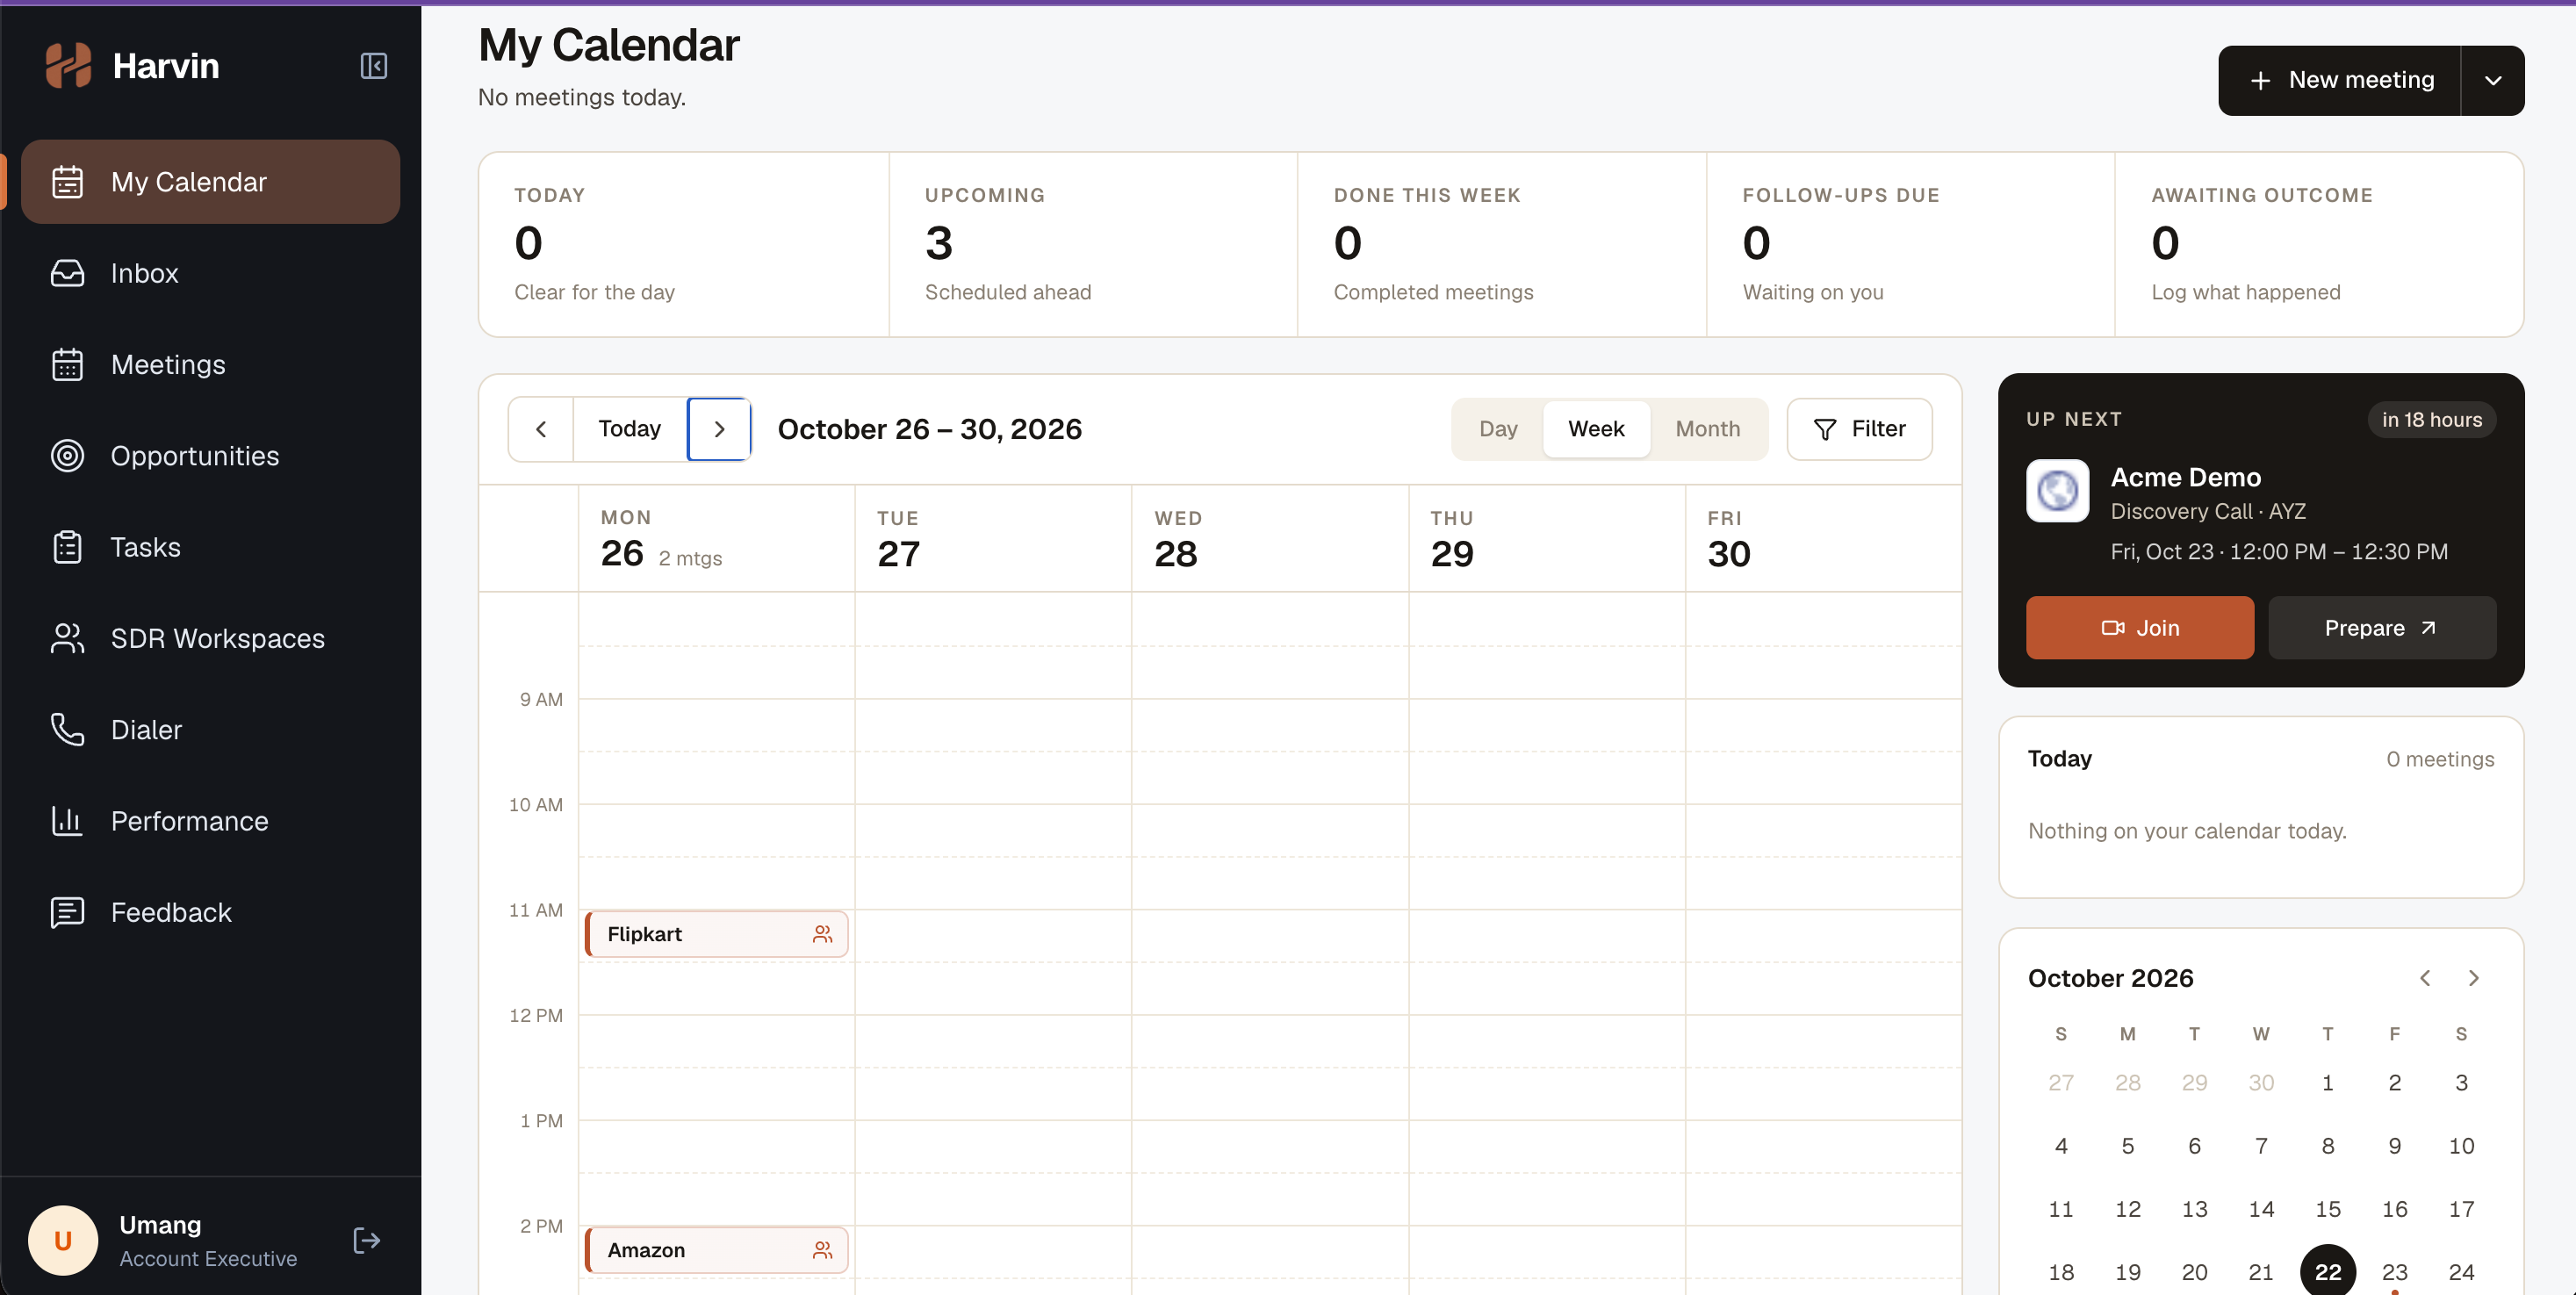The height and width of the screenshot is (1295, 2576).
Task: Open the Flipkart meeting event
Action: pos(717,934)
